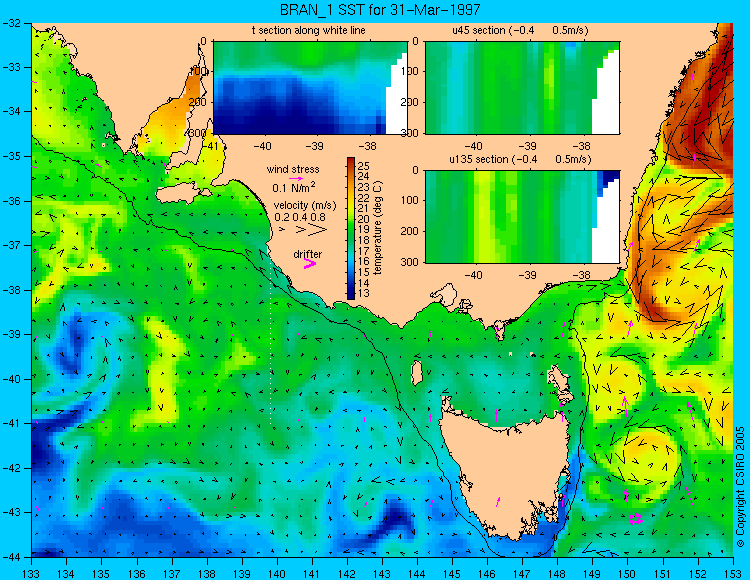The height and width of the screenshot is (580, 750).
Task: Open the u45 section inset plot
Action: [x=522, y=88]
